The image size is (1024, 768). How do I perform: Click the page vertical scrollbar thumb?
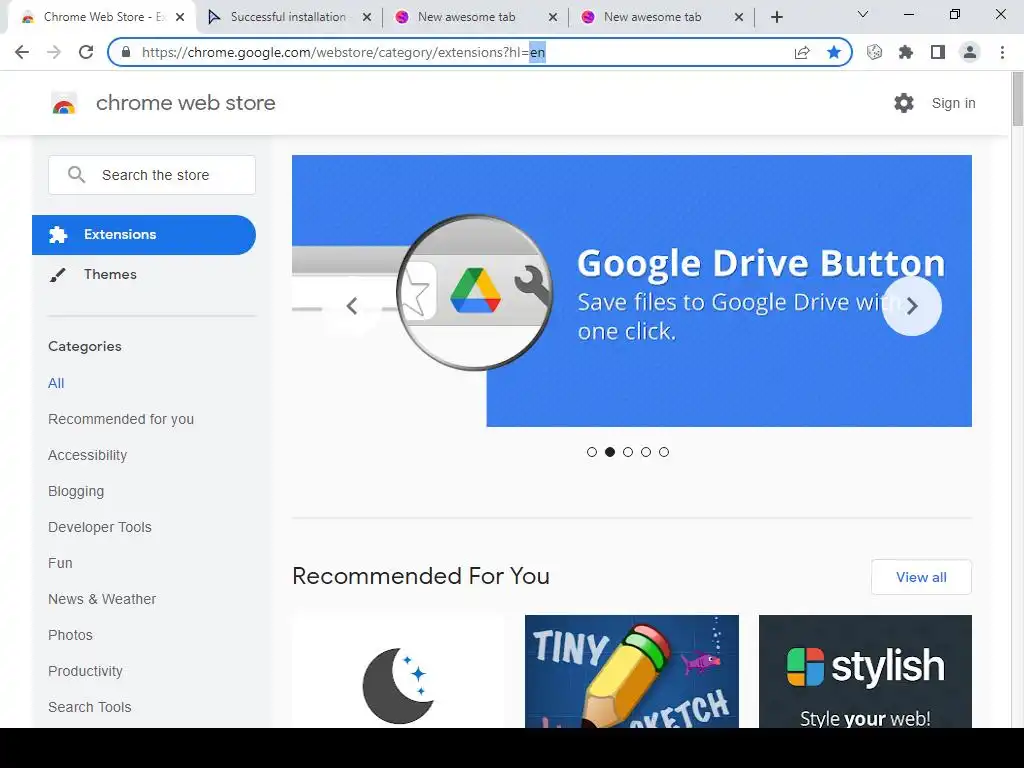click(1017, 99)
